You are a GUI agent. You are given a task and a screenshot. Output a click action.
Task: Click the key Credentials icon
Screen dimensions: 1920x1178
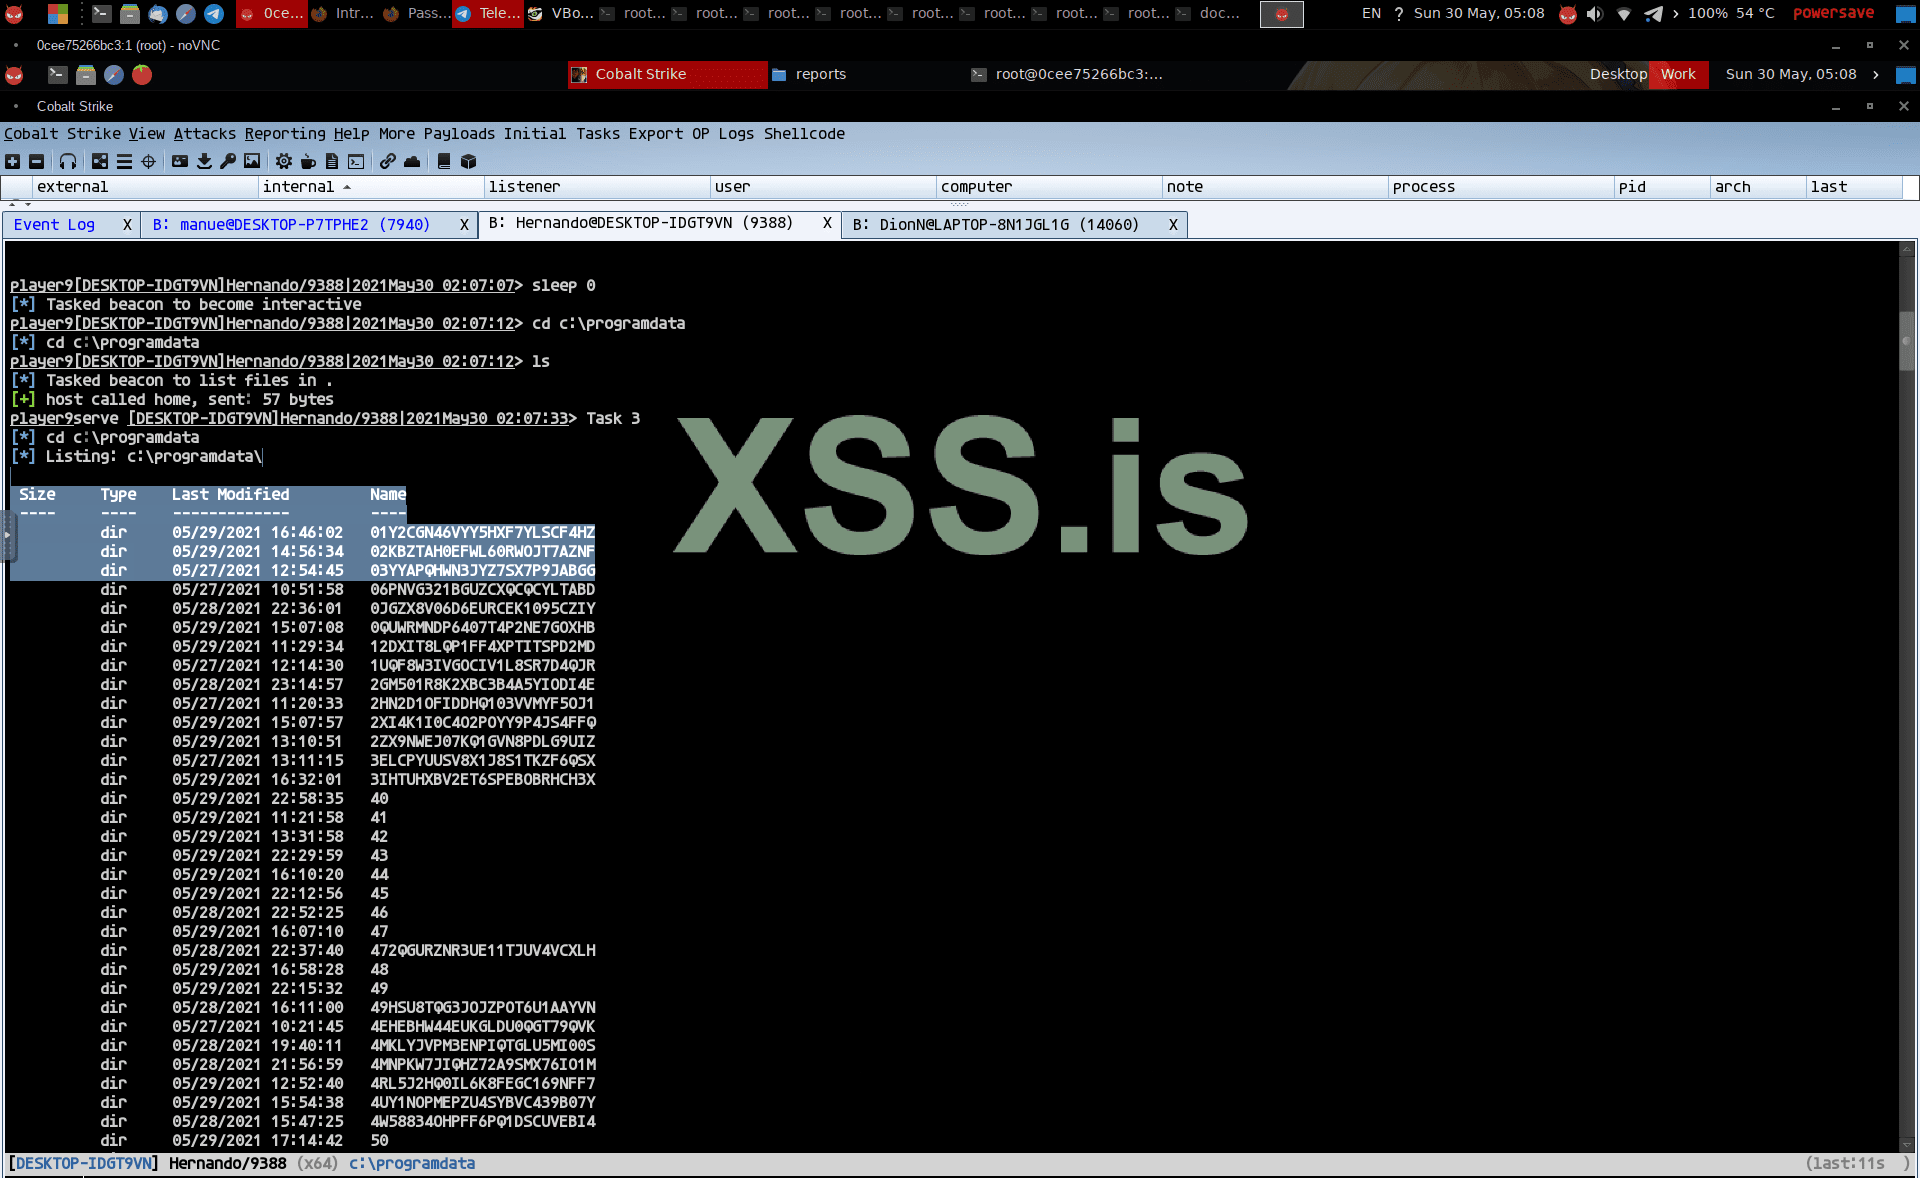pos(228,161)
